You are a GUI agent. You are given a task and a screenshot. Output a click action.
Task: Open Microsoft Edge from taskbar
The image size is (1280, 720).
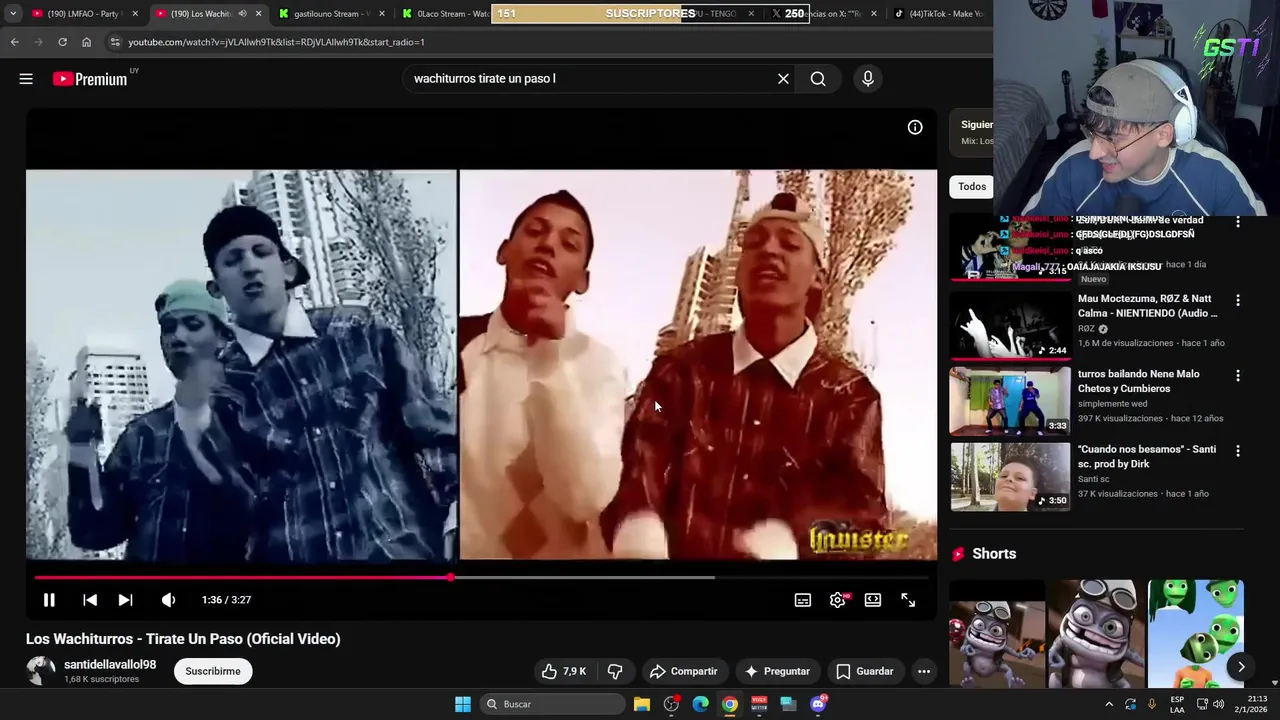click(701, 704)
